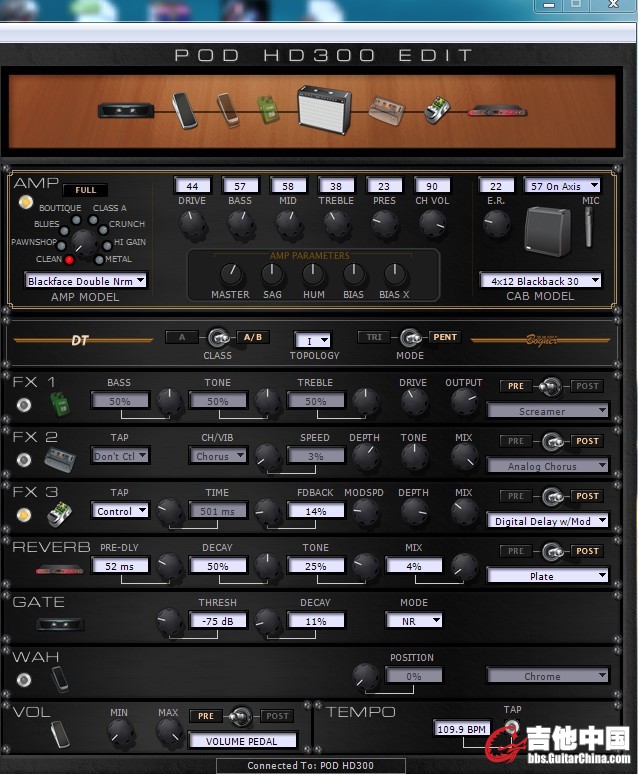Click the Reverb unit icon
Viewport: 638px width, 774px height.
59,571
